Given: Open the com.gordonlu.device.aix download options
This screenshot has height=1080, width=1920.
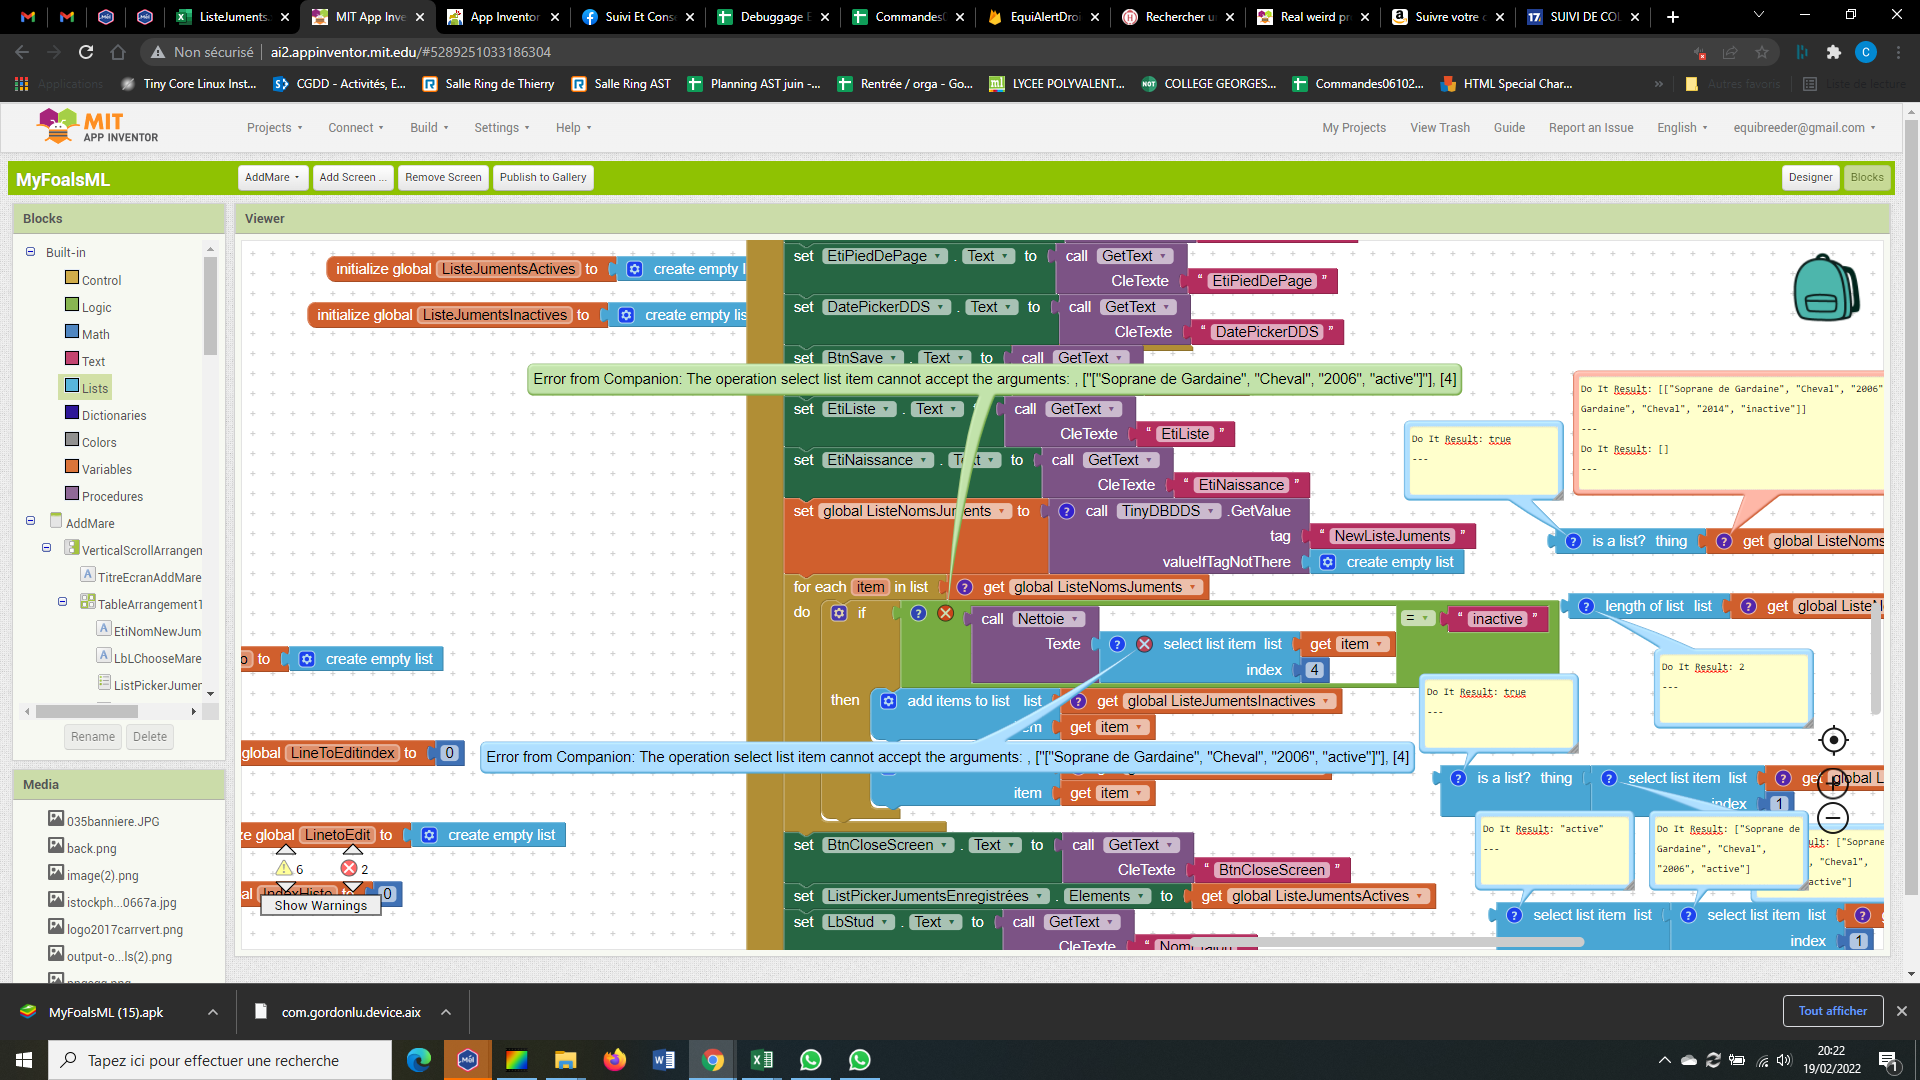Looking at the screenshot, I should pos(446,1012).
